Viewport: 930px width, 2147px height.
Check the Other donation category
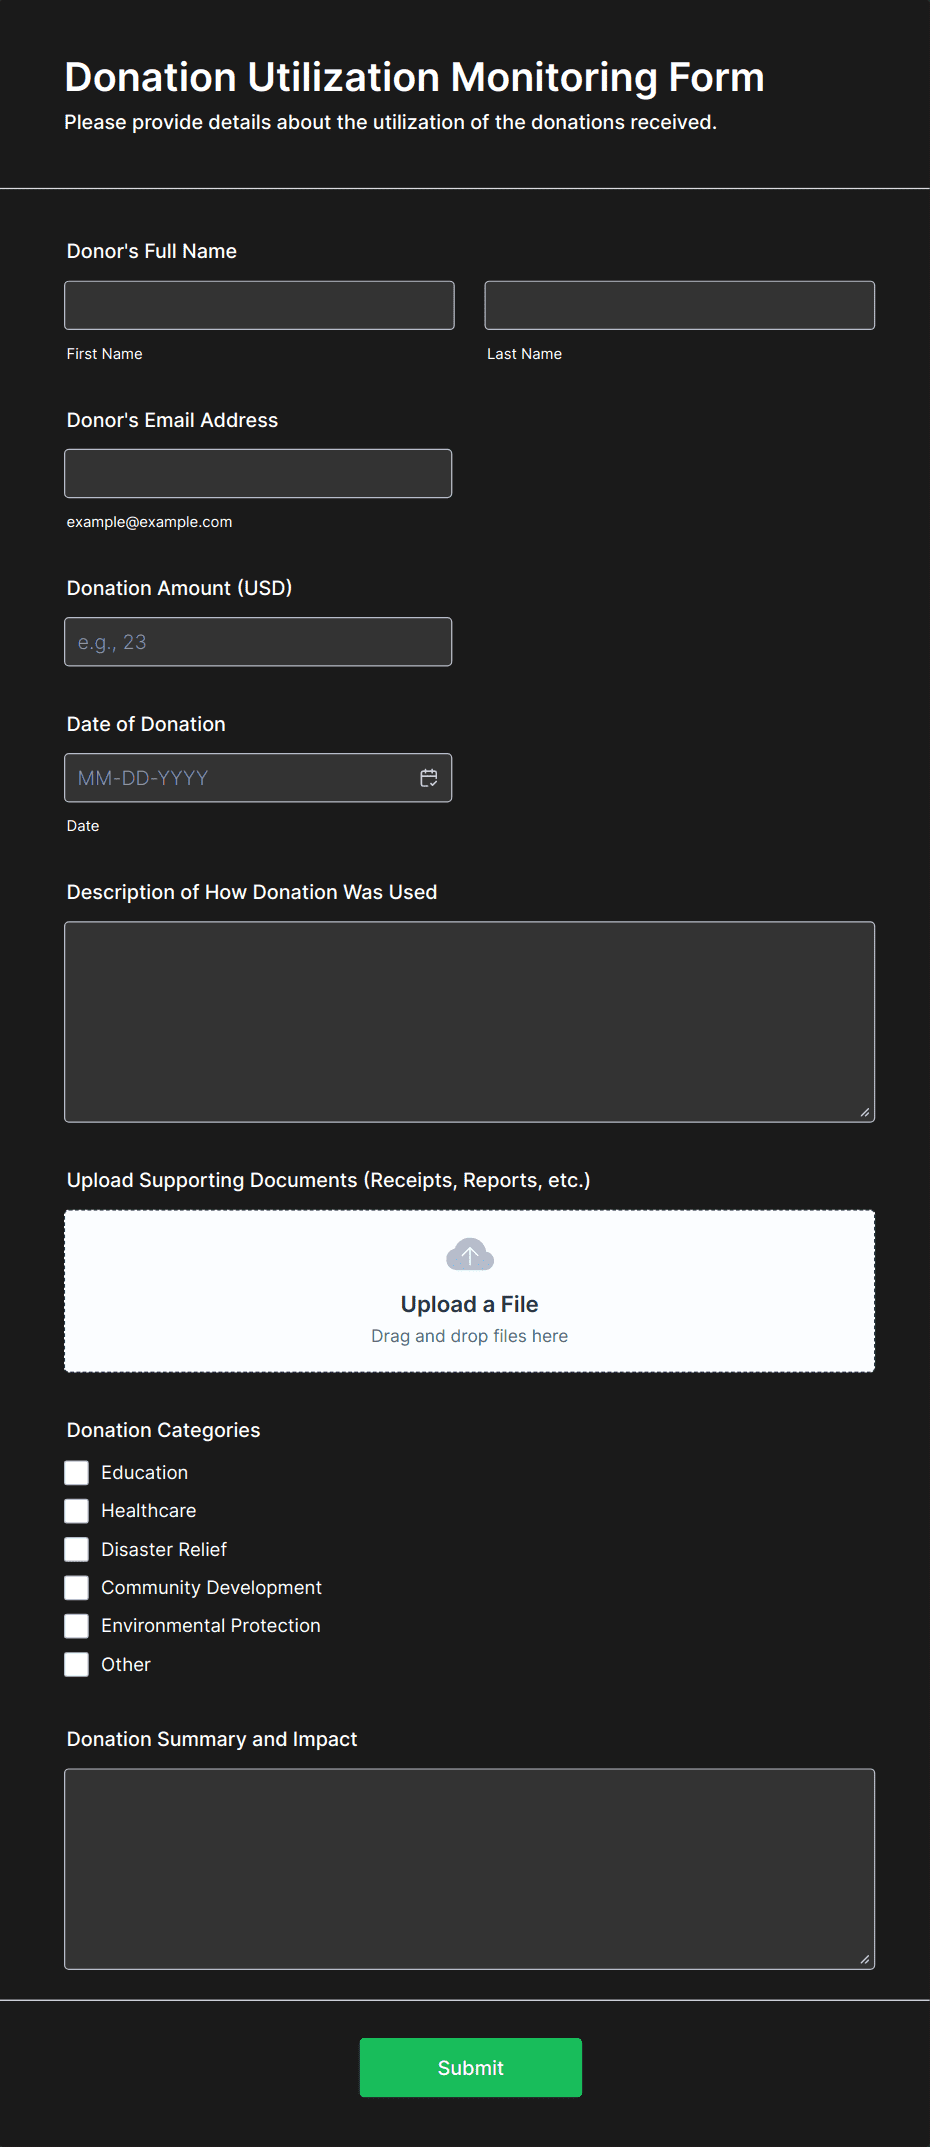76,1664
